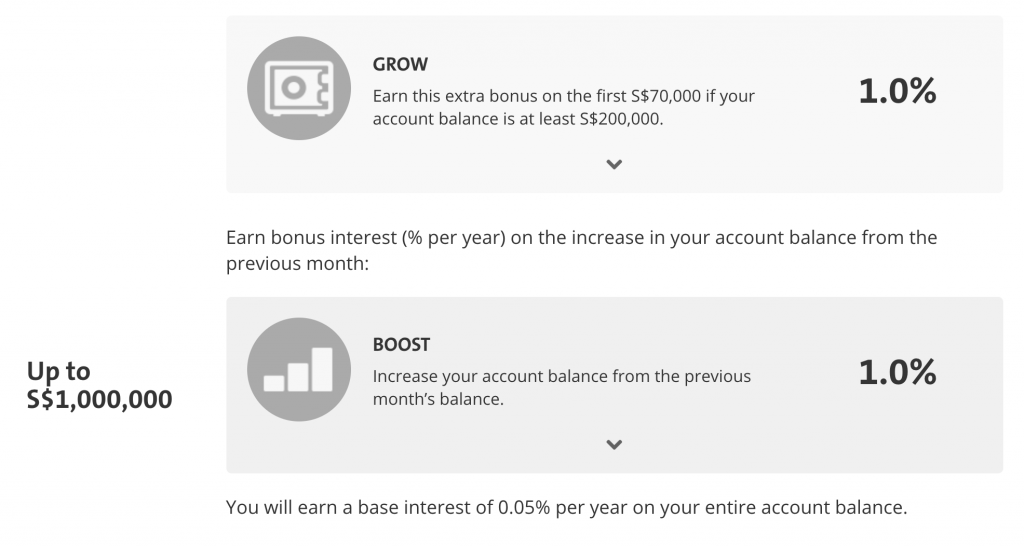The width and height of the screenshot is (1024, 546).
Task: Select the GROW heading
Action: click(x=400, y=64)
